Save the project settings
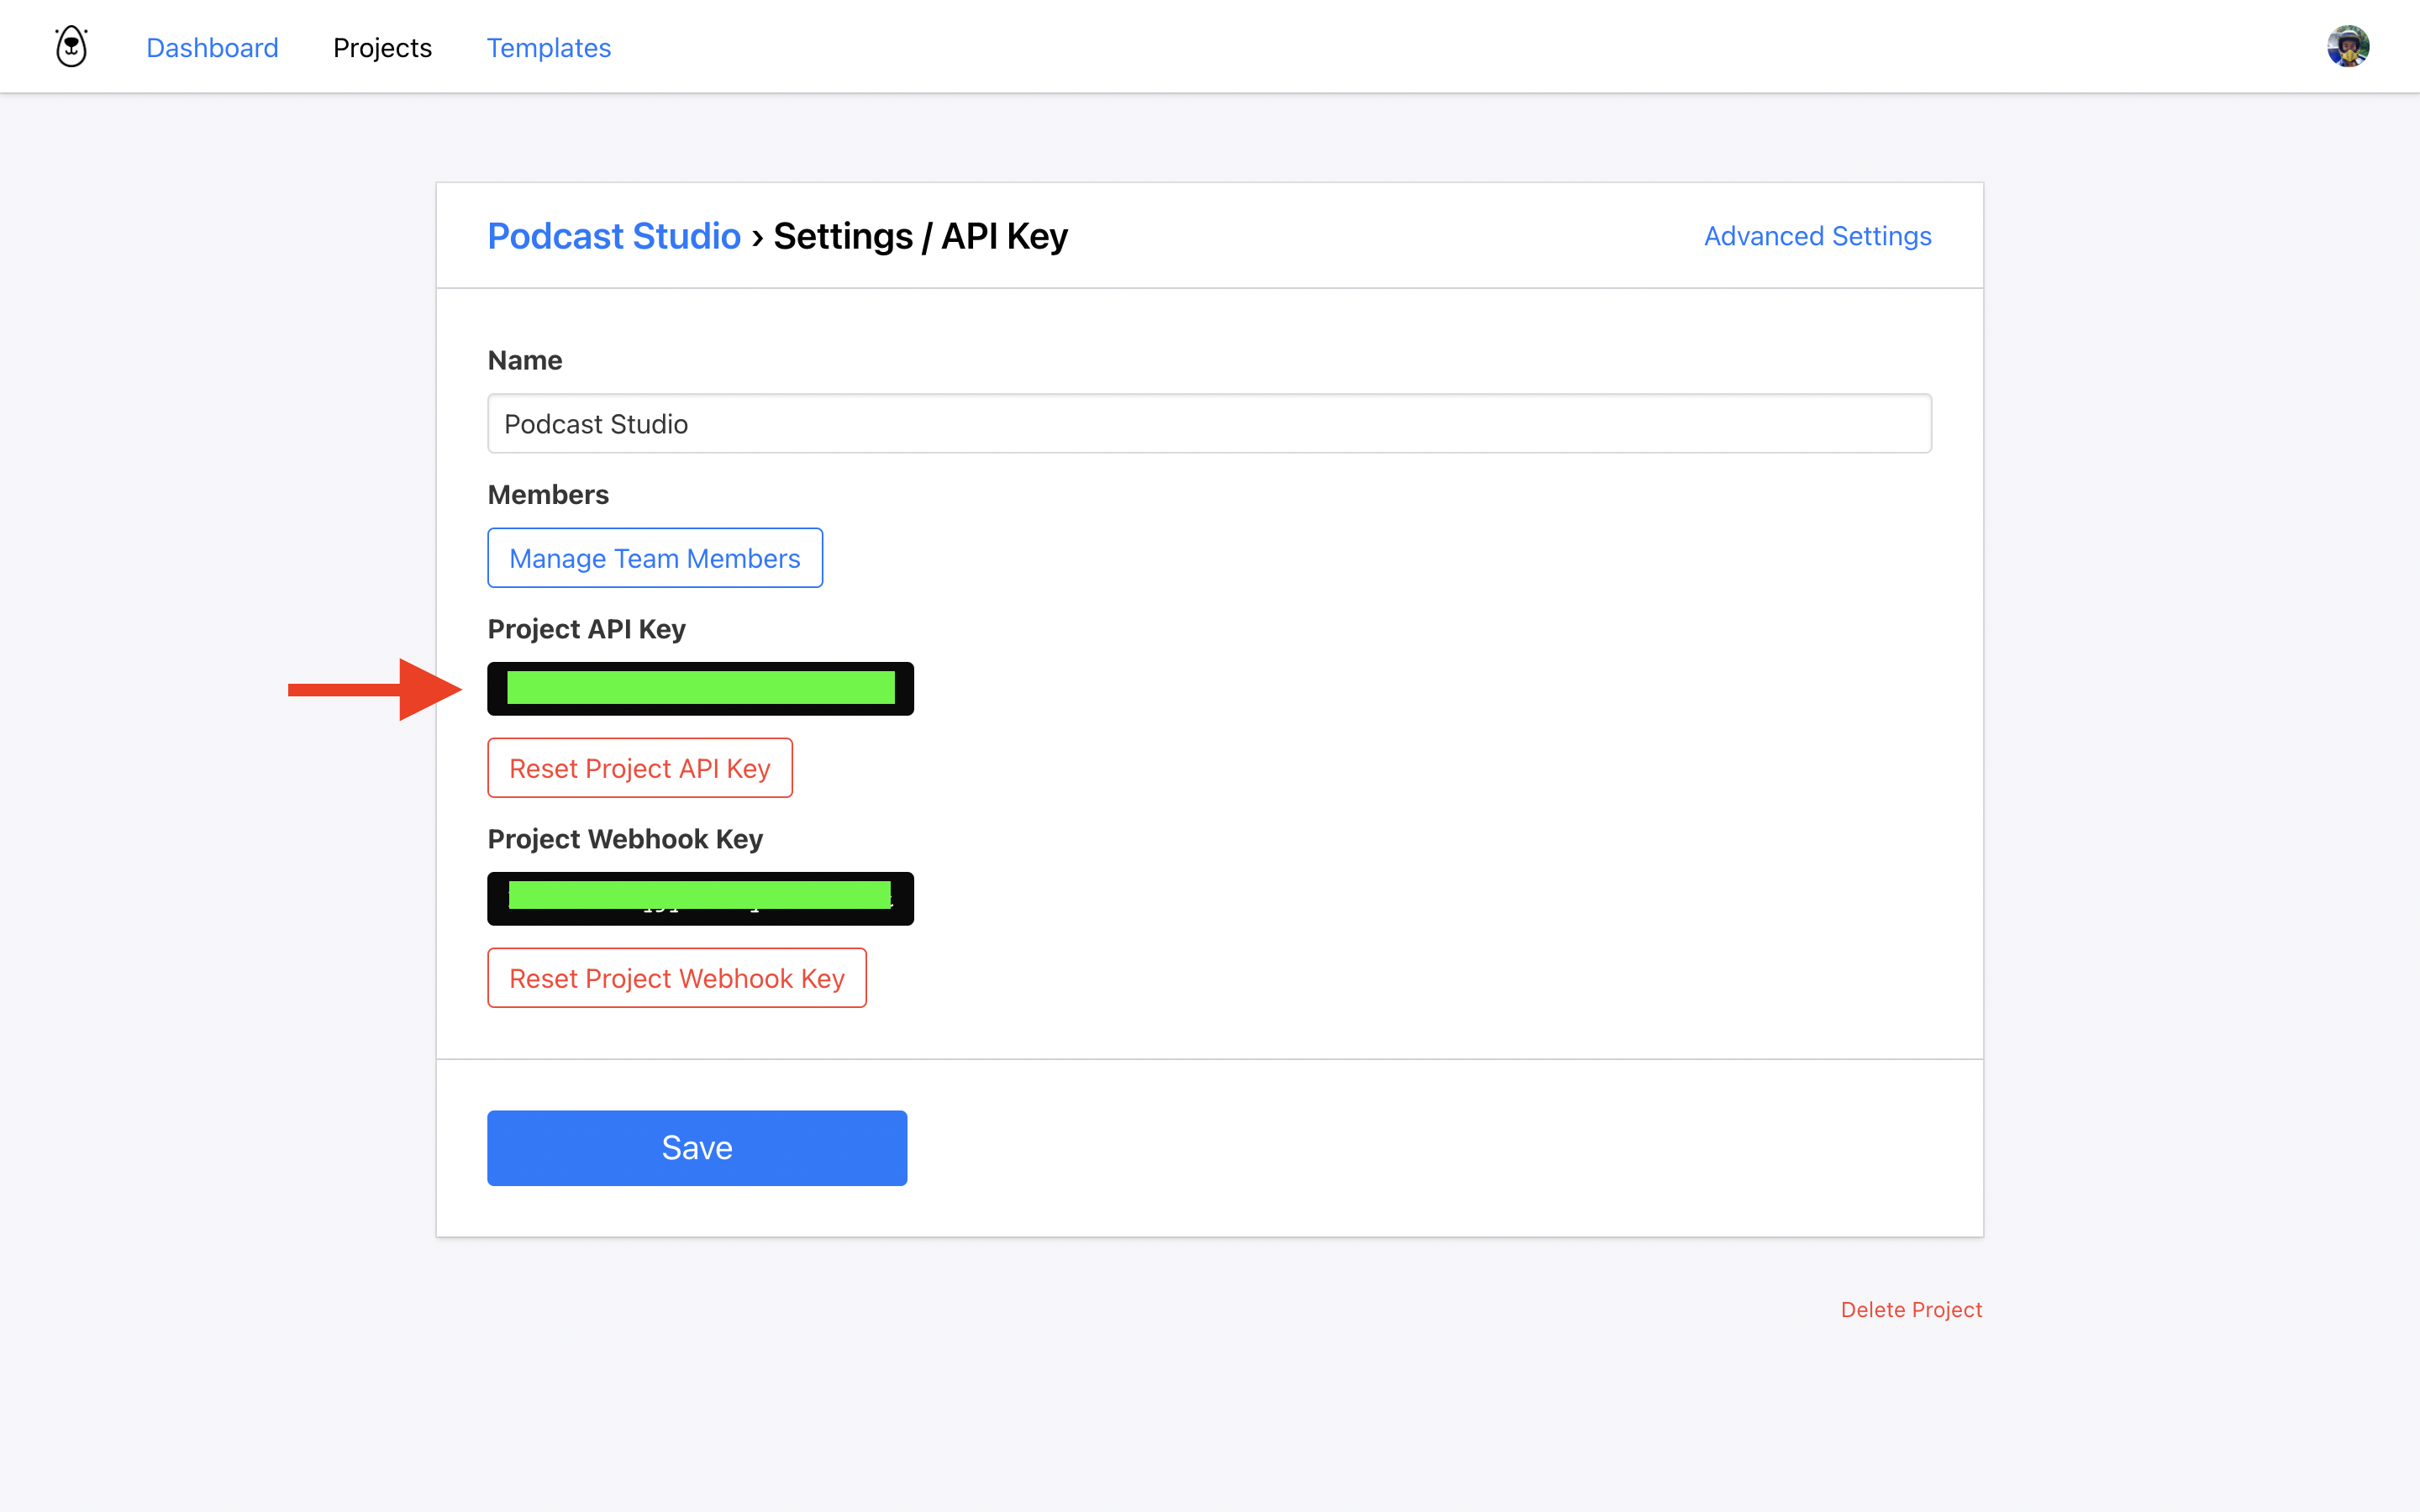This screenshot has height=1512, width=2420. click(697, 1148)
